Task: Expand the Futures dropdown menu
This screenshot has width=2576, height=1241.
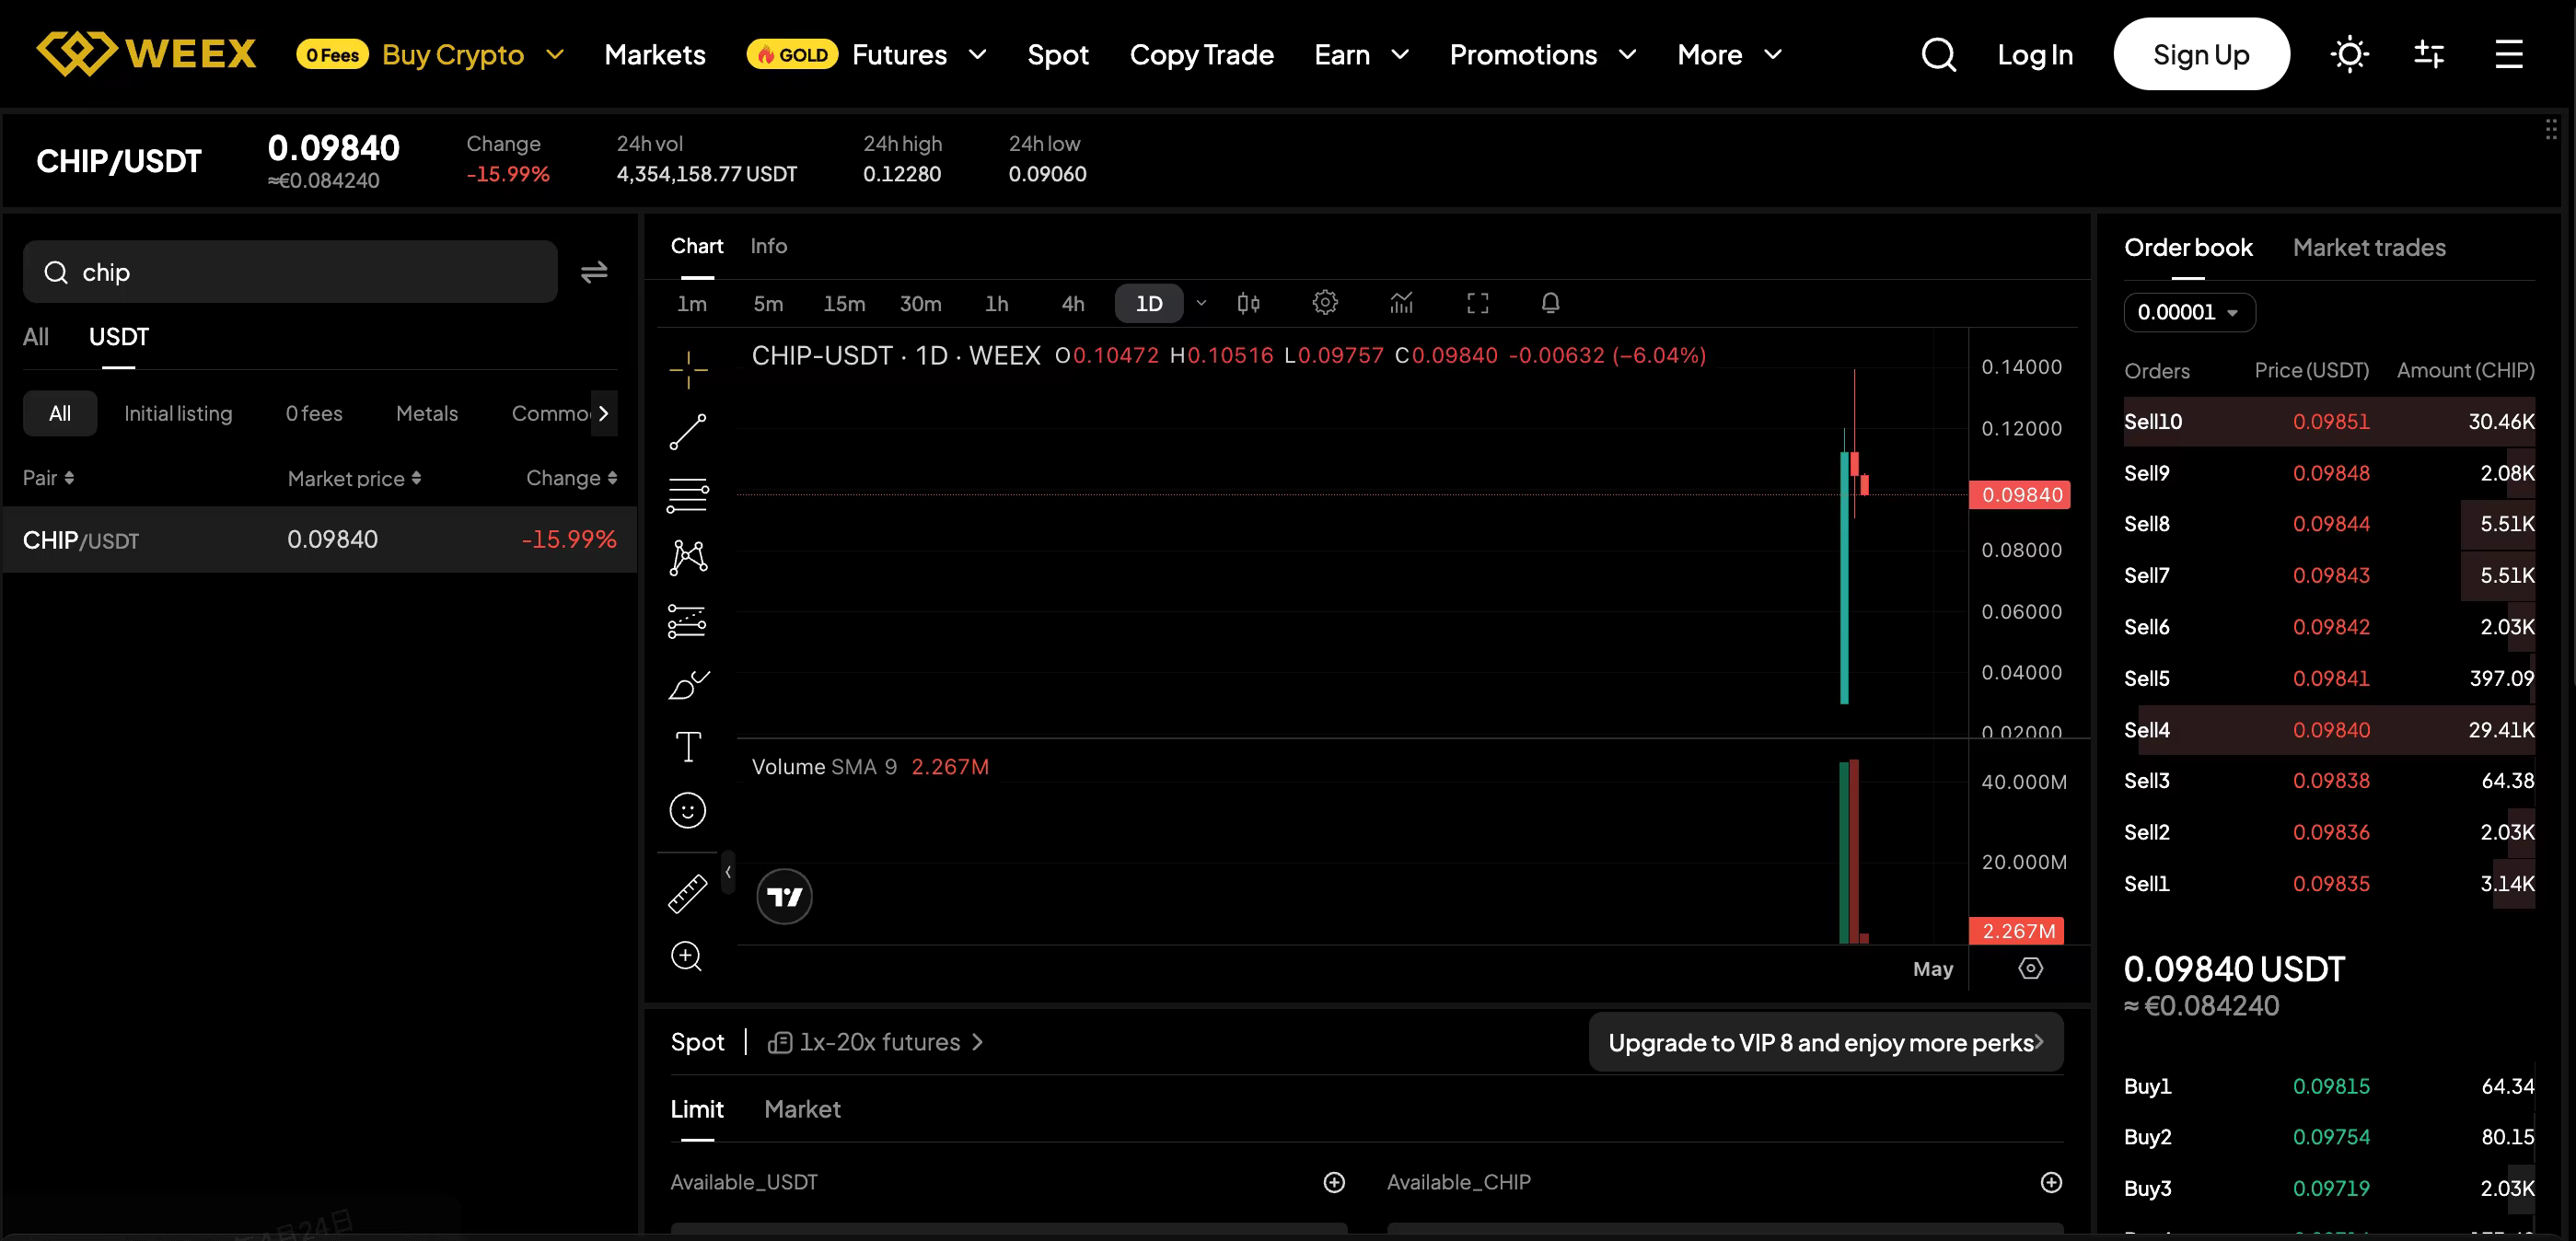Action: point(977,54)
